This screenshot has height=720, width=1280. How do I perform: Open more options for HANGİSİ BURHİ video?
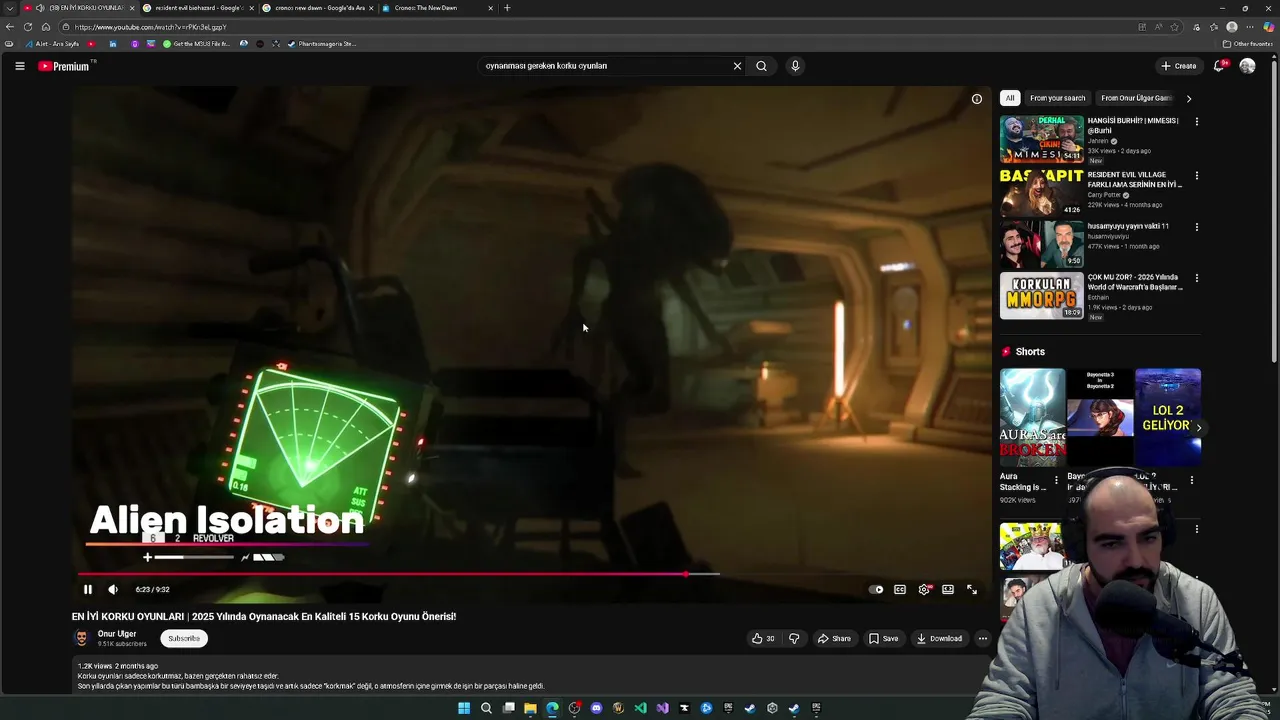tap(1196, 122)
